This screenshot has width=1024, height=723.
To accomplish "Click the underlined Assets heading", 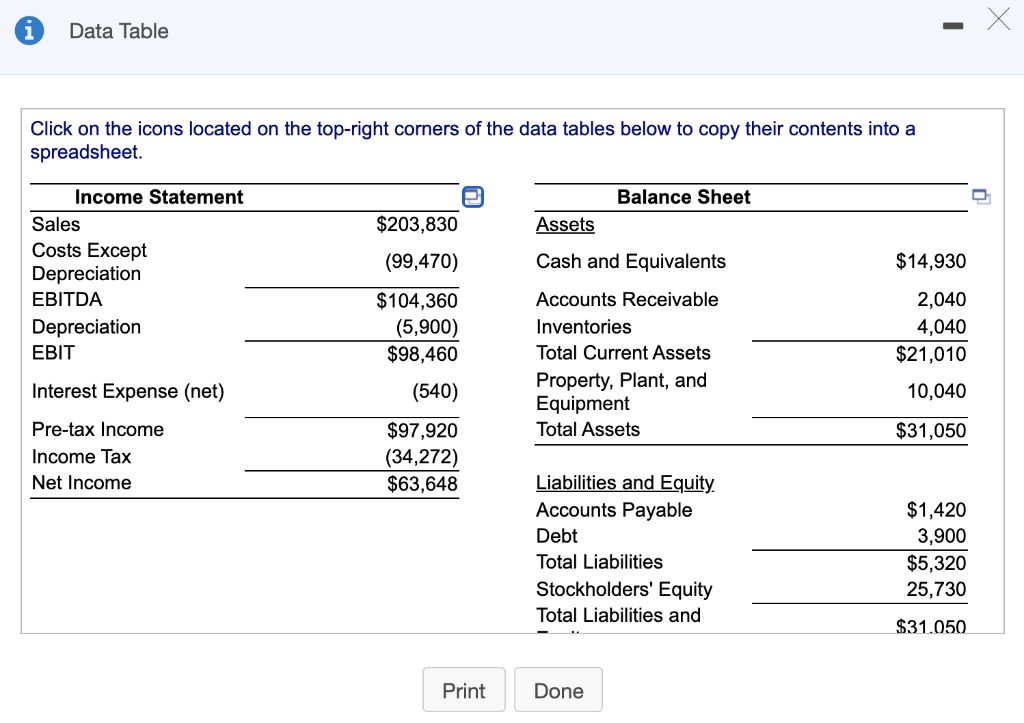I will [x=565, y=224].
